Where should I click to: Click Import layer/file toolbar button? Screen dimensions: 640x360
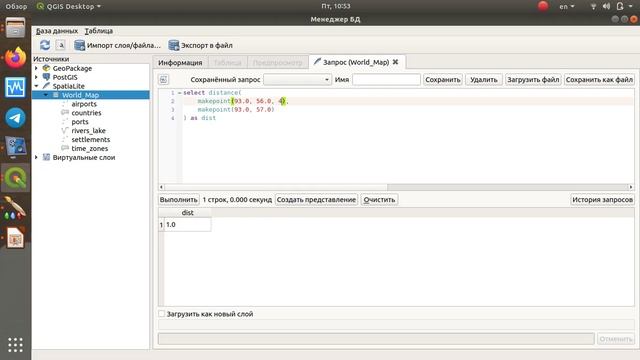coord(118,45)
